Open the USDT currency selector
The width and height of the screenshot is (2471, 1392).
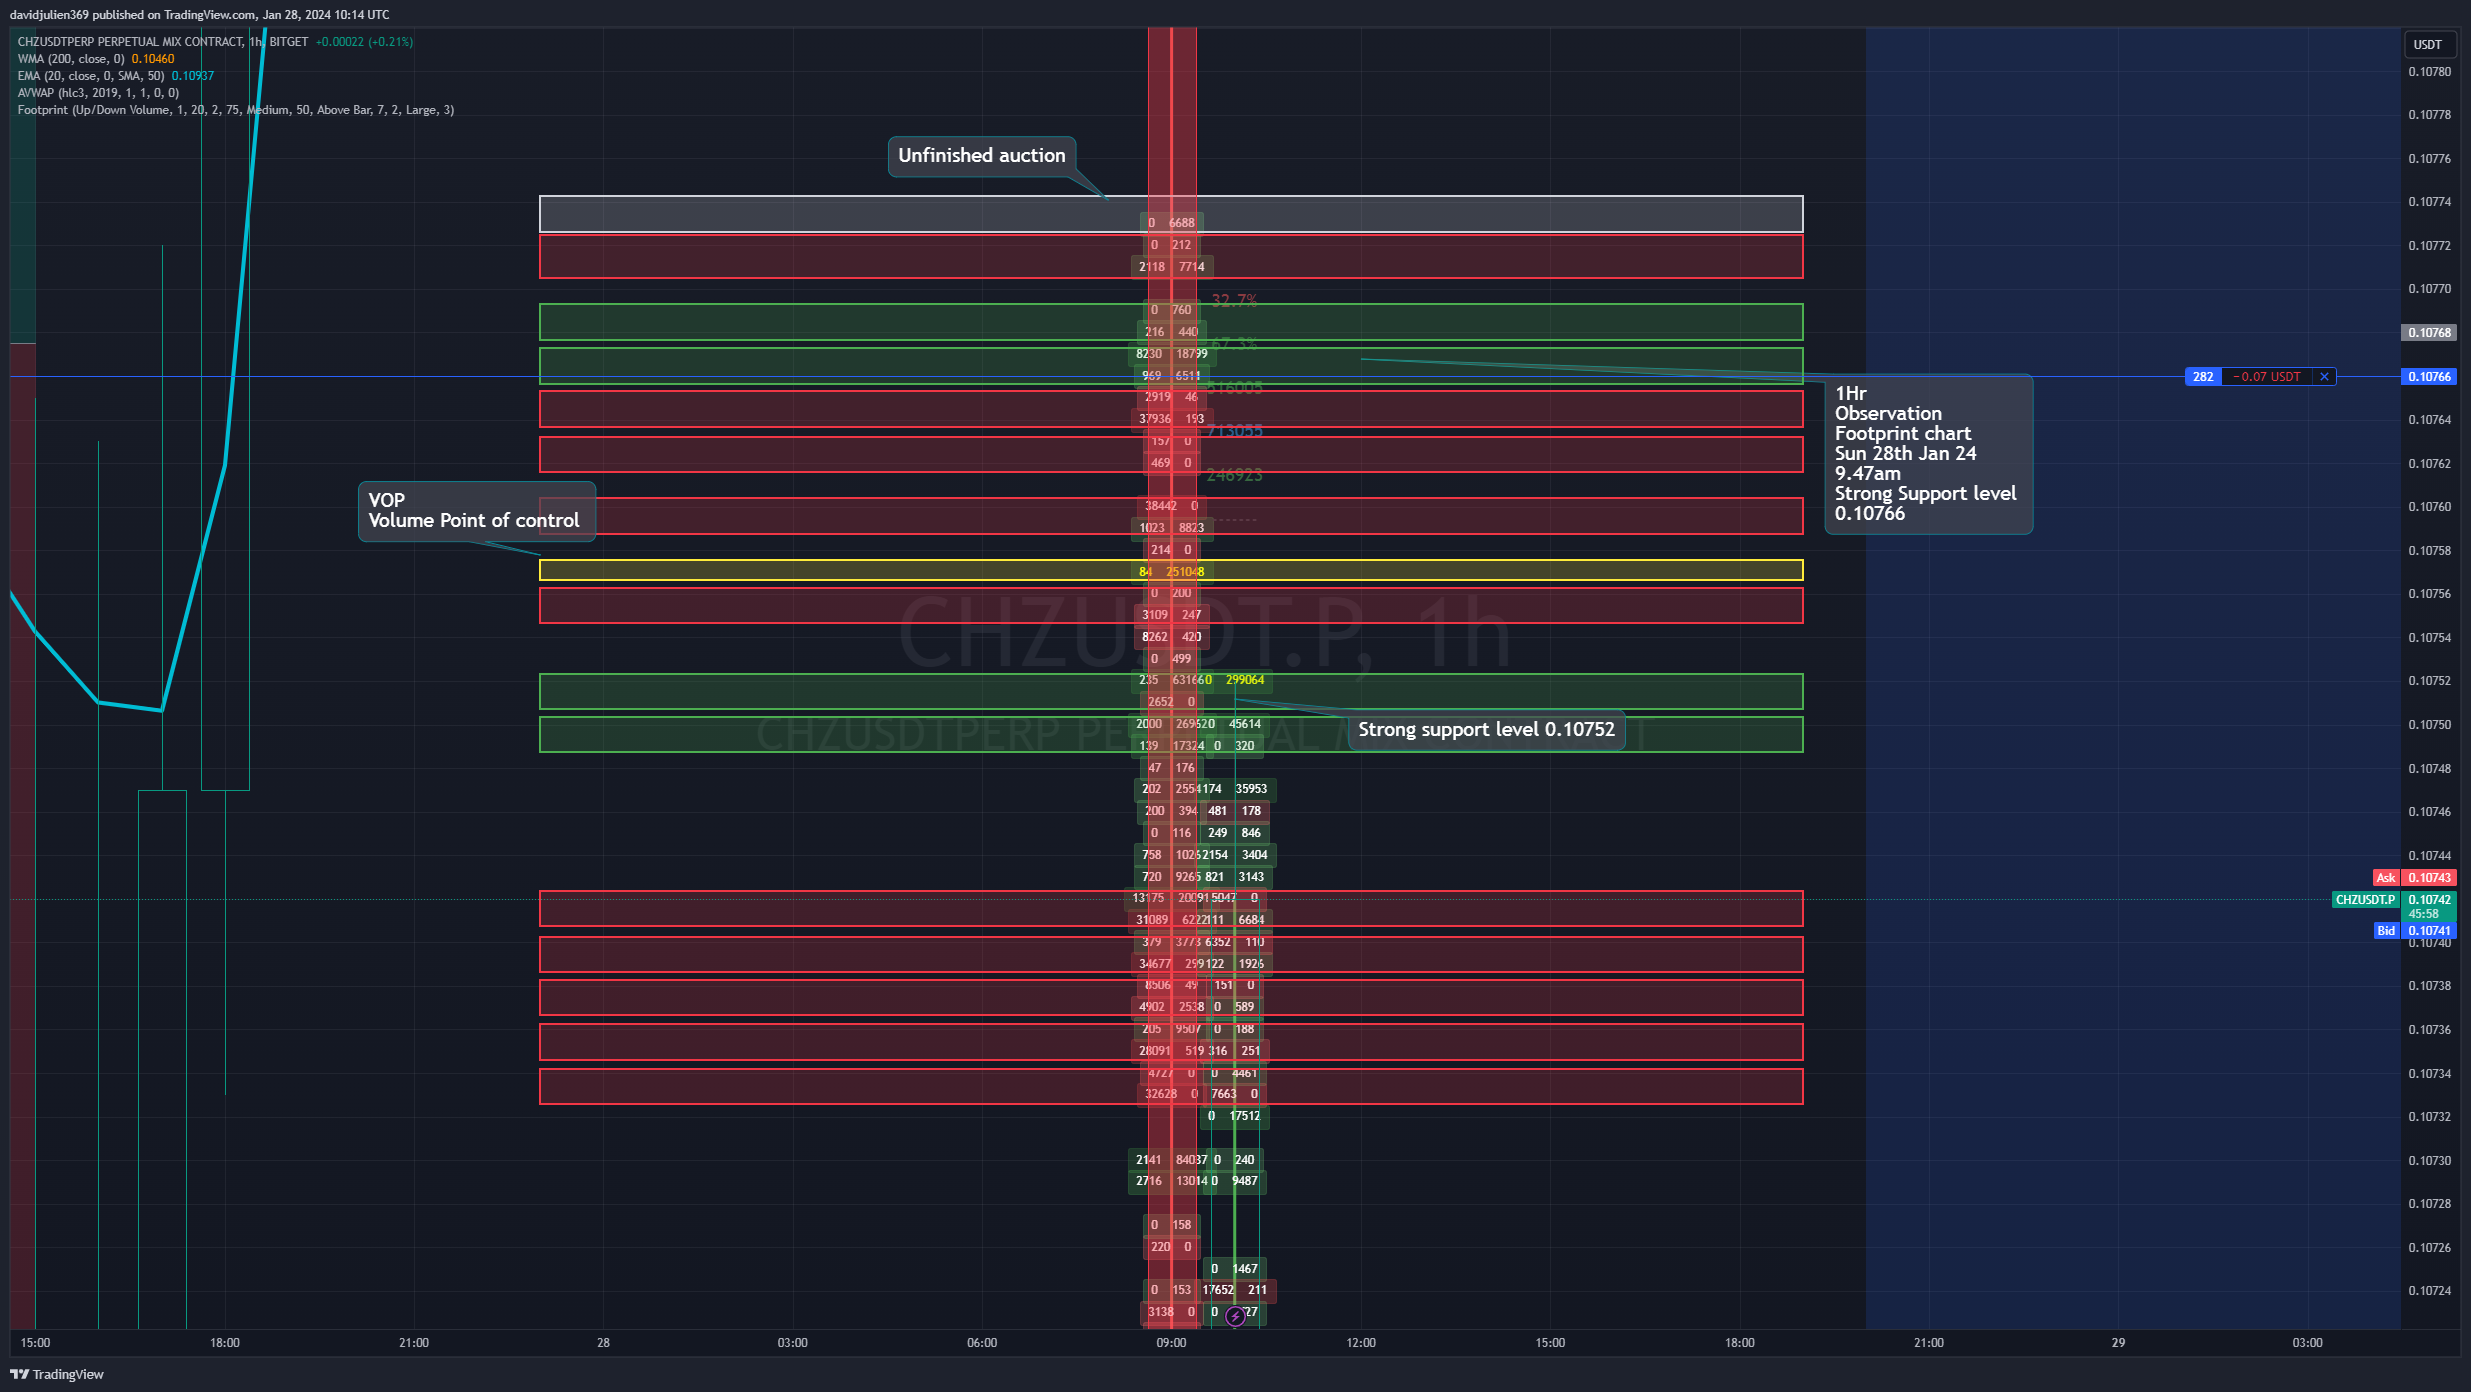2427,44
